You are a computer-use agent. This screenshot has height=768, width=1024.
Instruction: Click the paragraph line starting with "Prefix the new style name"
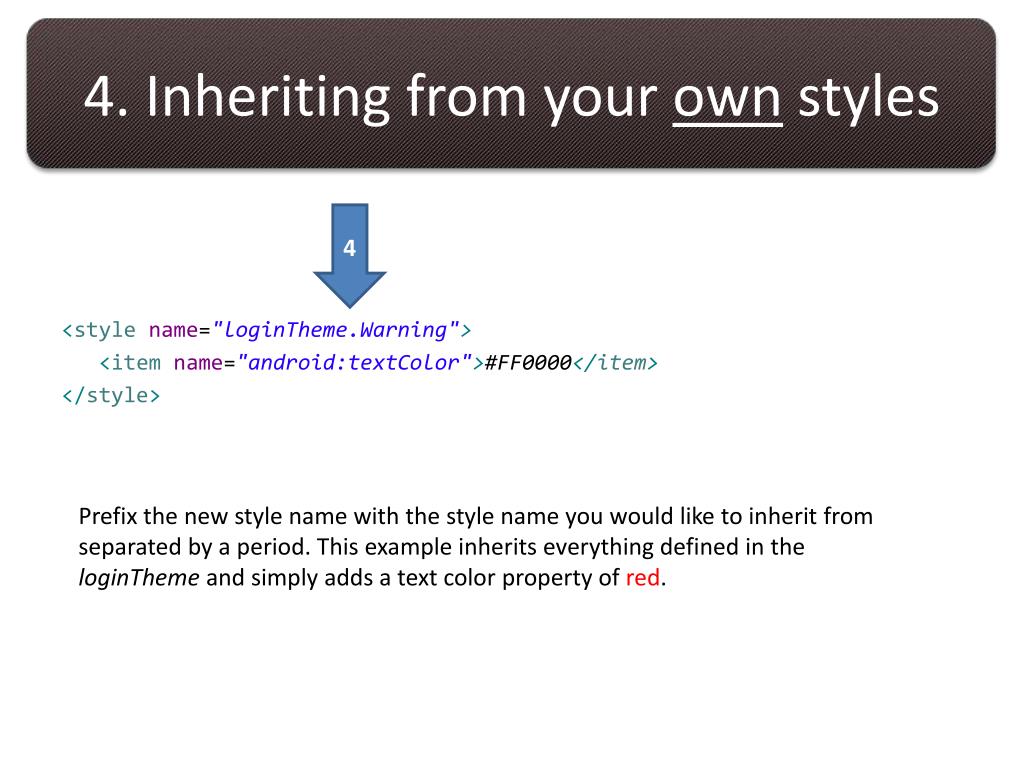(x=475, y=516)
